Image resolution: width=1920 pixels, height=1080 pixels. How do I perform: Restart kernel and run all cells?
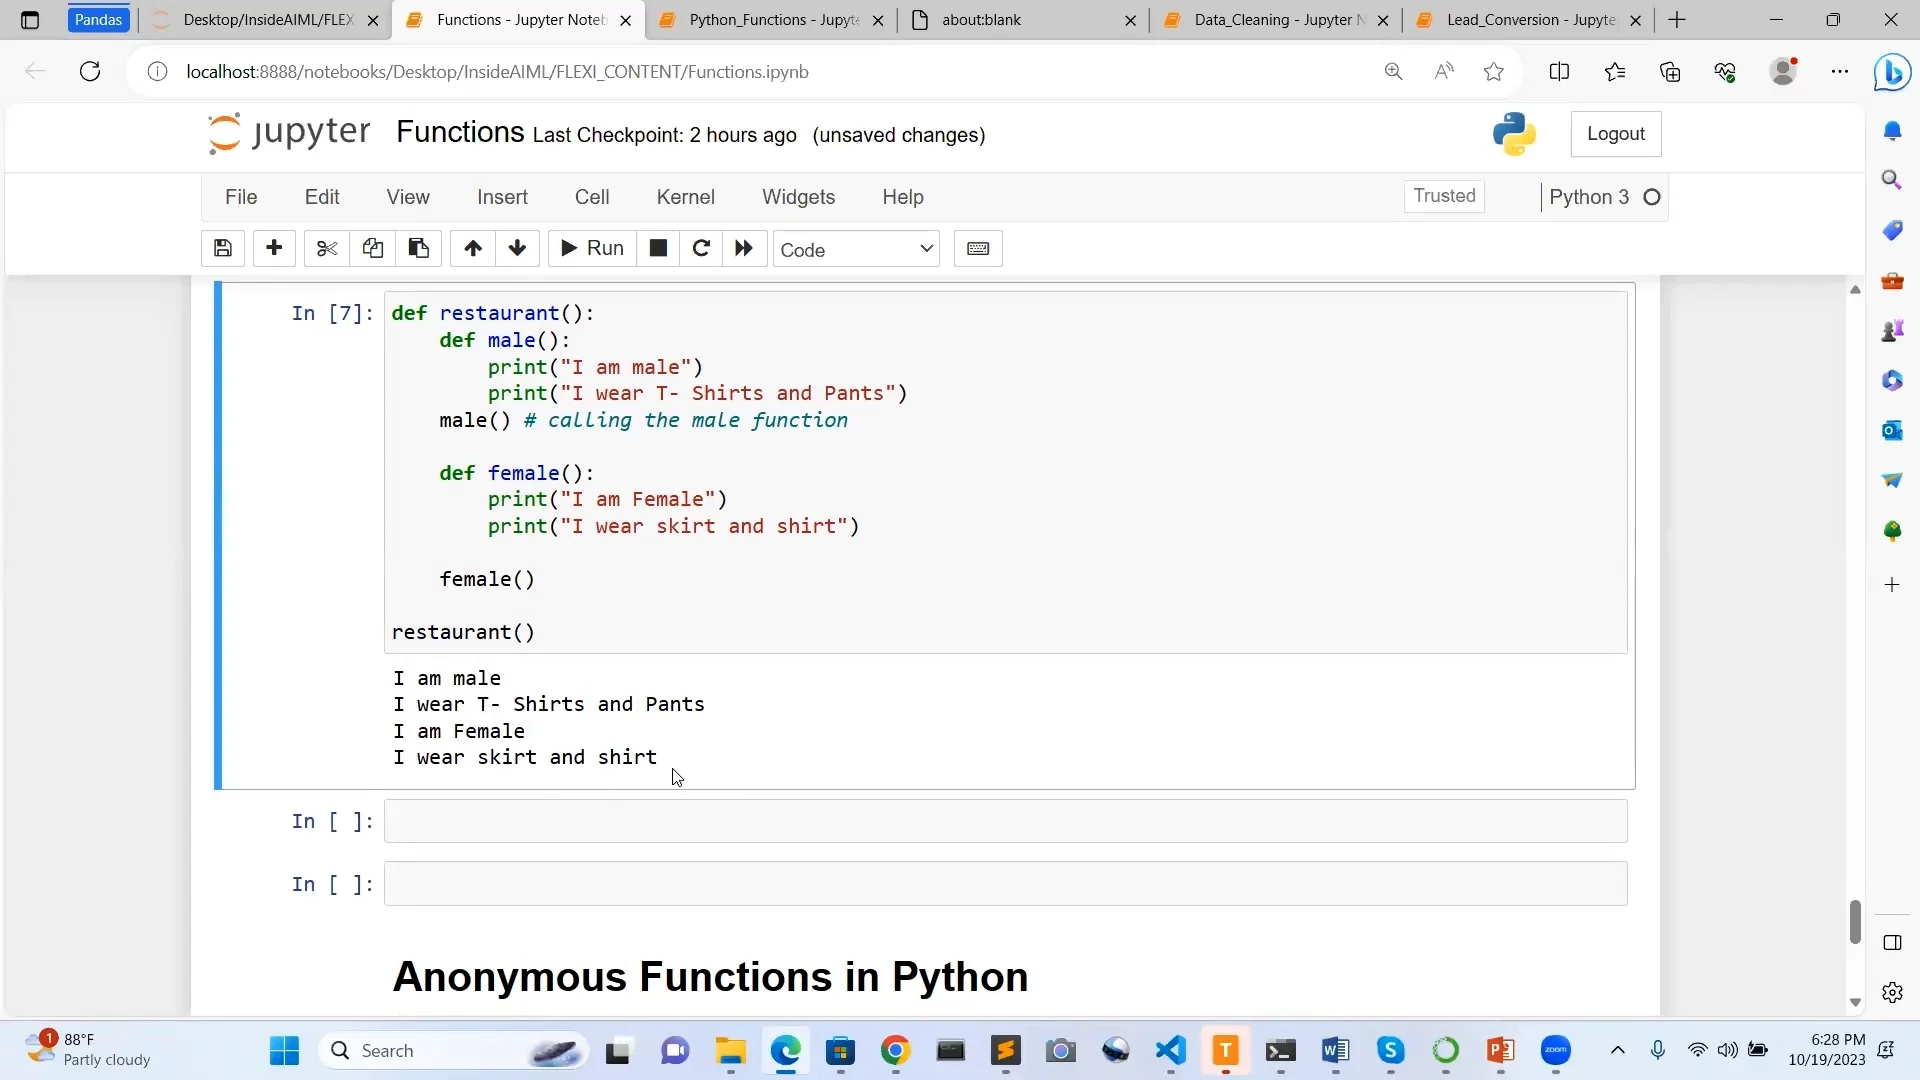(x=744, y=248)
